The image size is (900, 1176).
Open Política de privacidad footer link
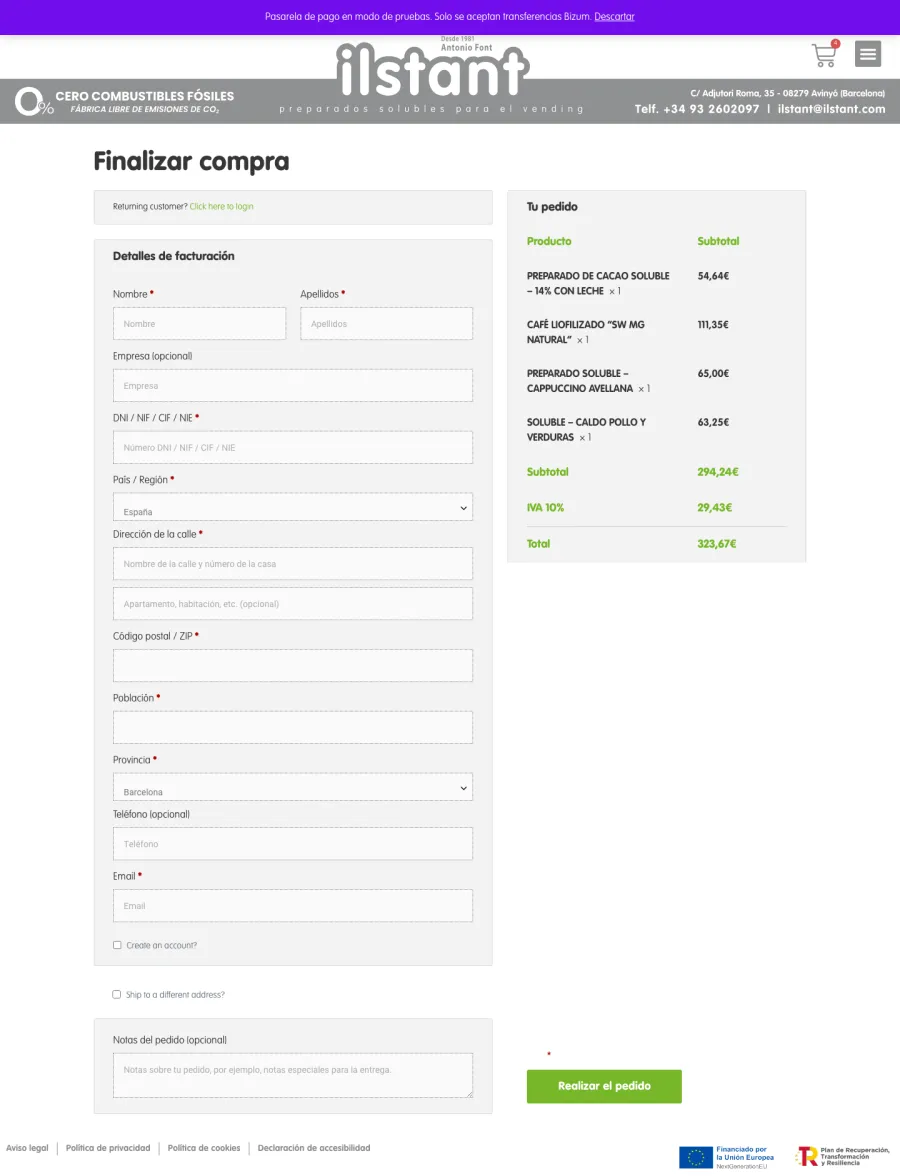point(108,1148)
